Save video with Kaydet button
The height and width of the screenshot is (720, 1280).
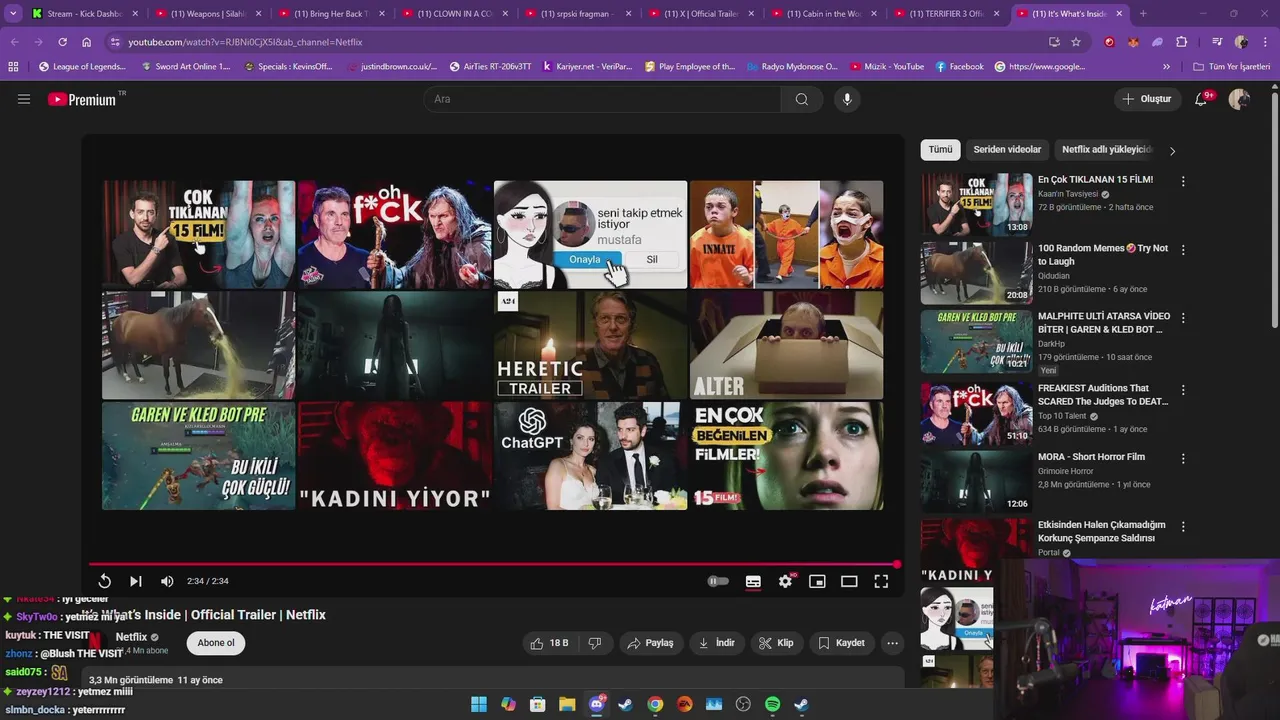click(841, 643)
